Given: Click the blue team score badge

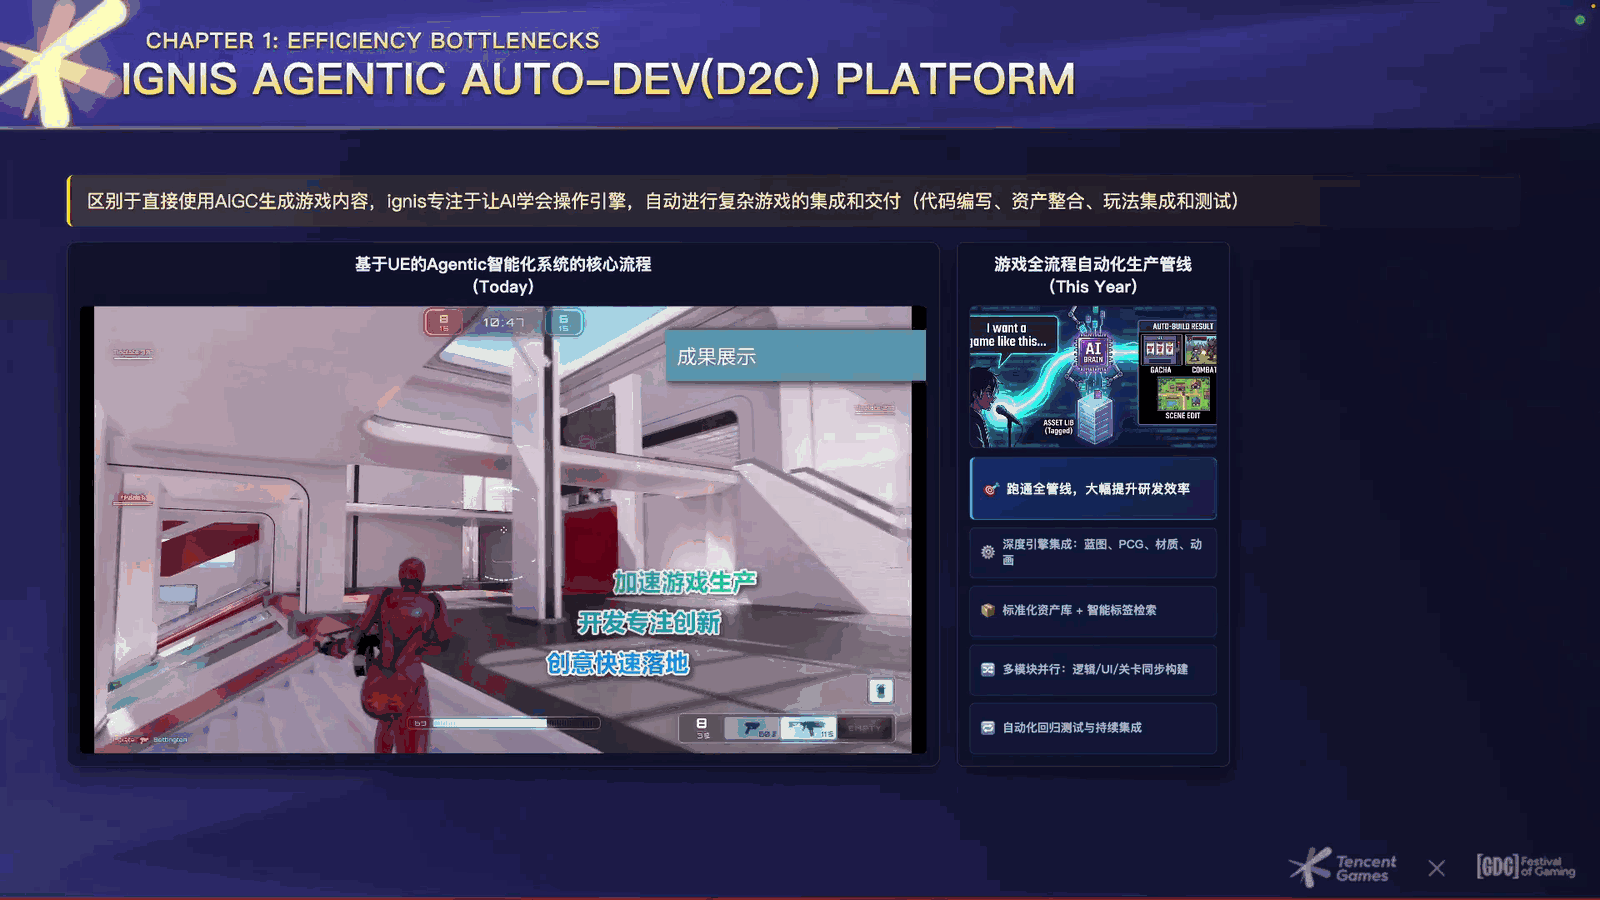Looking at the screenshot, I should (563, 322).
